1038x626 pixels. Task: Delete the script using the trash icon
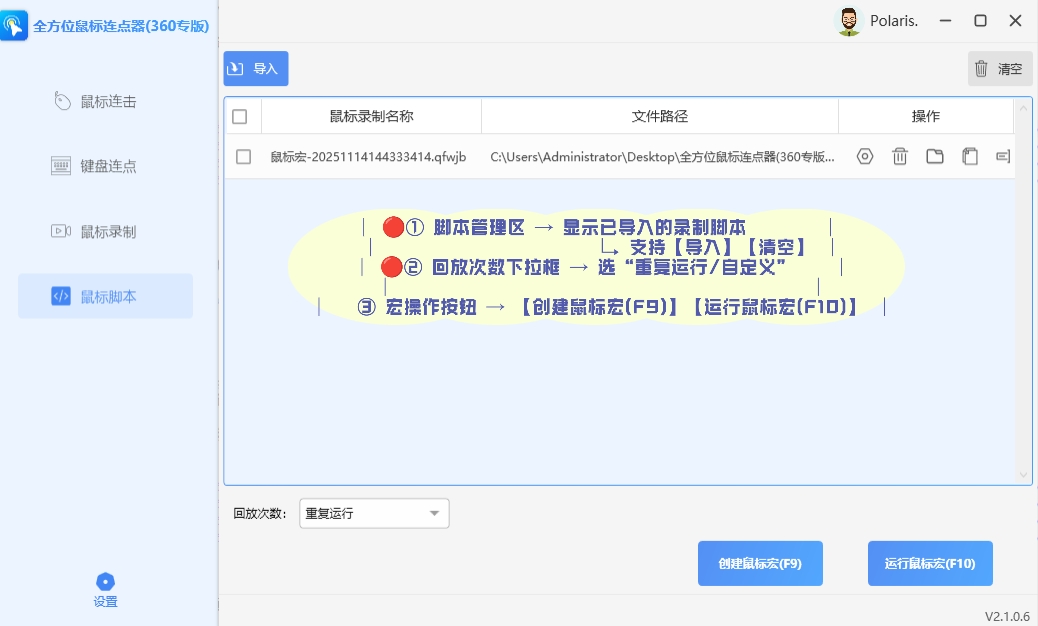click(x=899, y=156)
